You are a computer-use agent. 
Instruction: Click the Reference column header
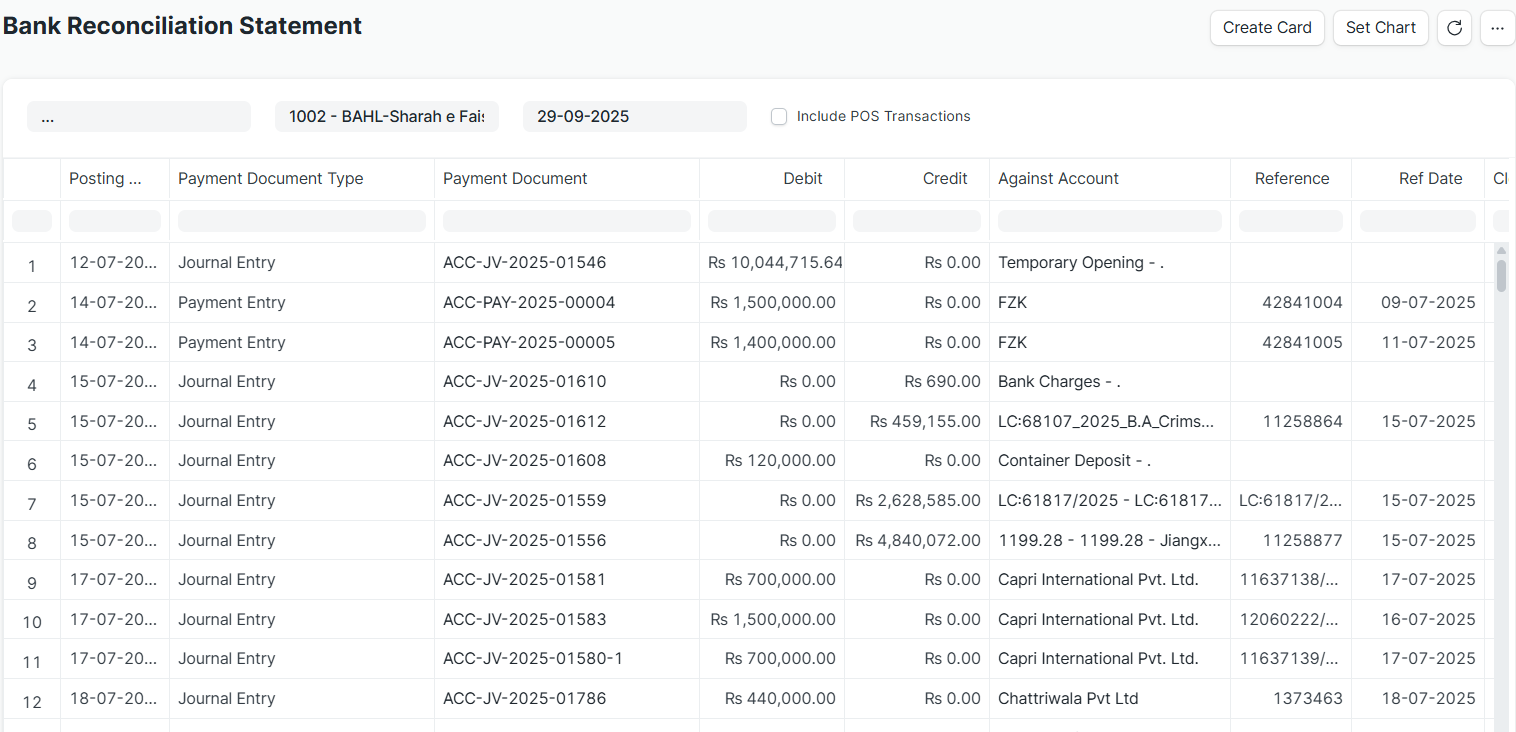pyautogui.click(x=1291, y=179)
